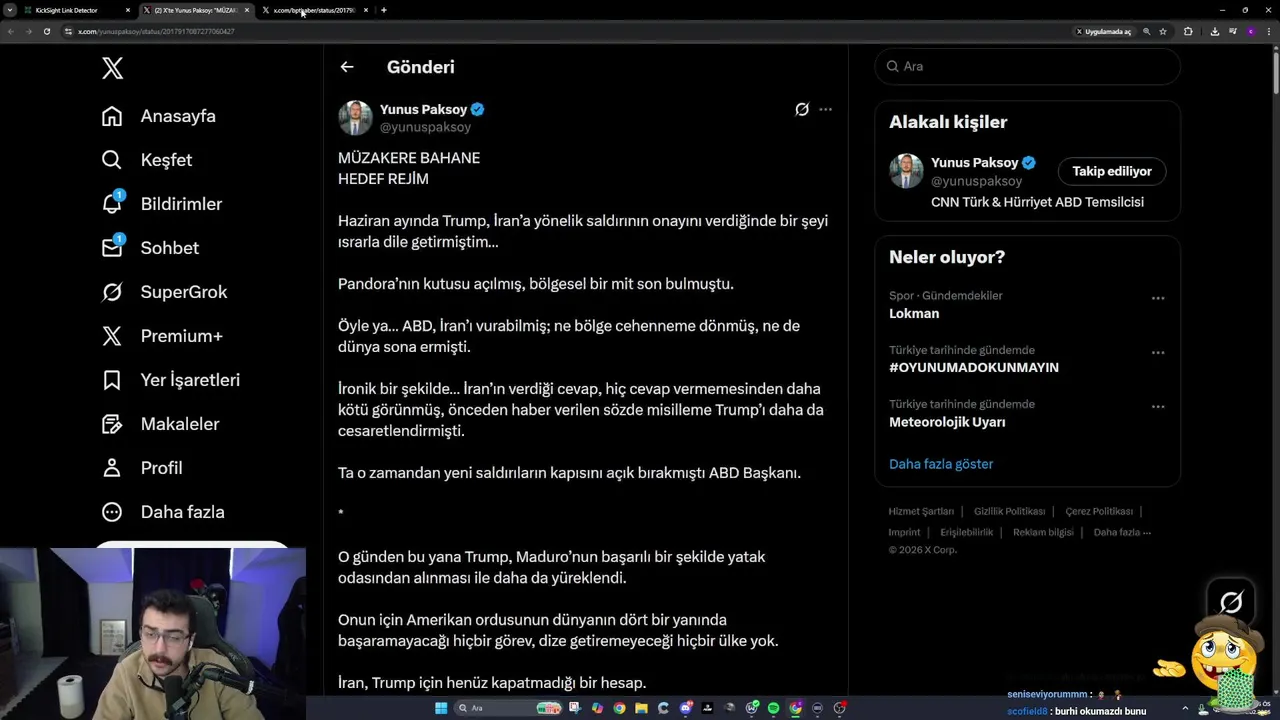The image size is (1280, 720).
Task: Click back arrow next to Gönderi
Action: coord(347,67)
